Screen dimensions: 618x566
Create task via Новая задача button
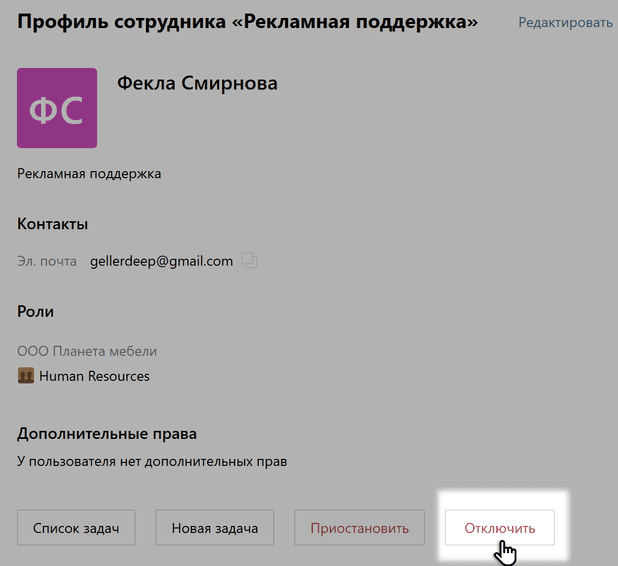[x=215, y=528]
